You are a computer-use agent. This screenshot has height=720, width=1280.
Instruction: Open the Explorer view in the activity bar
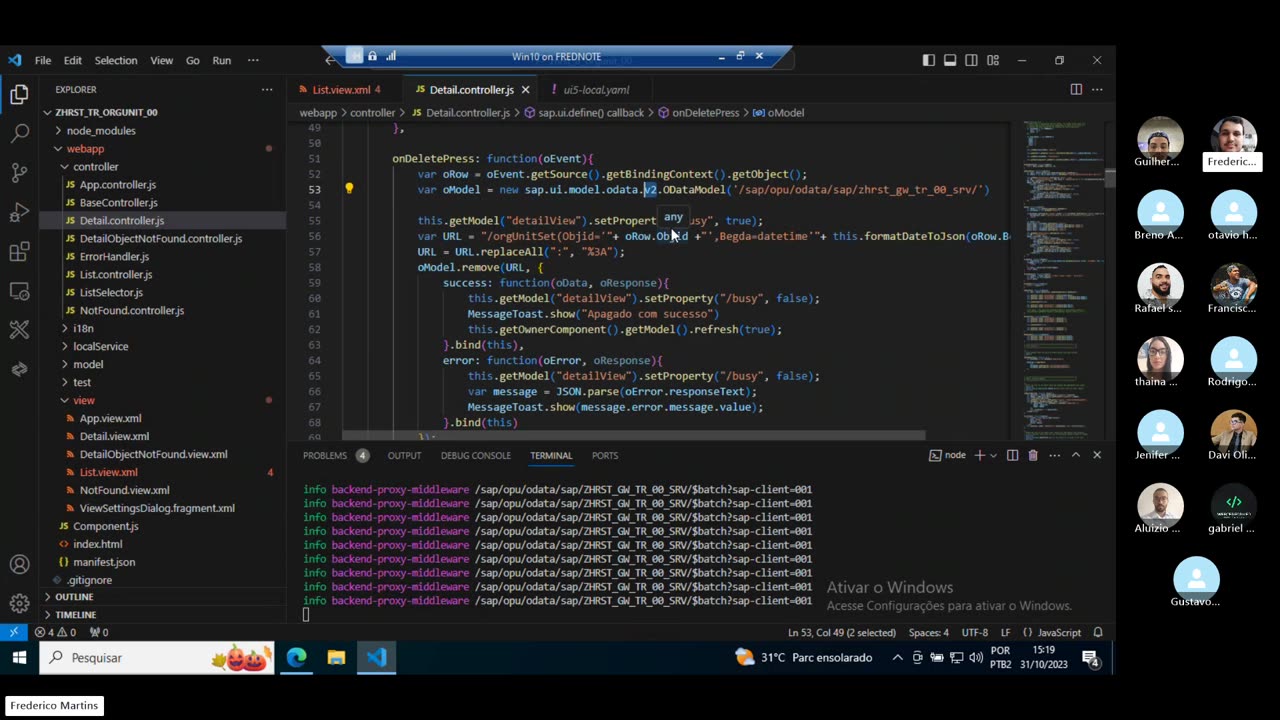19,95
